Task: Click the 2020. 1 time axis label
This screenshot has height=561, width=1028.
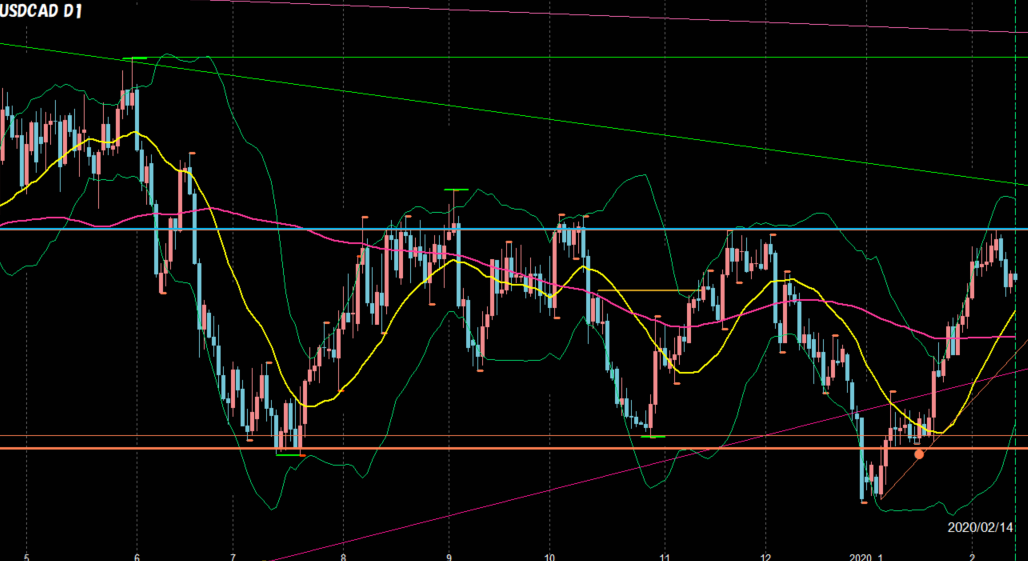Action: pos(867,557)
